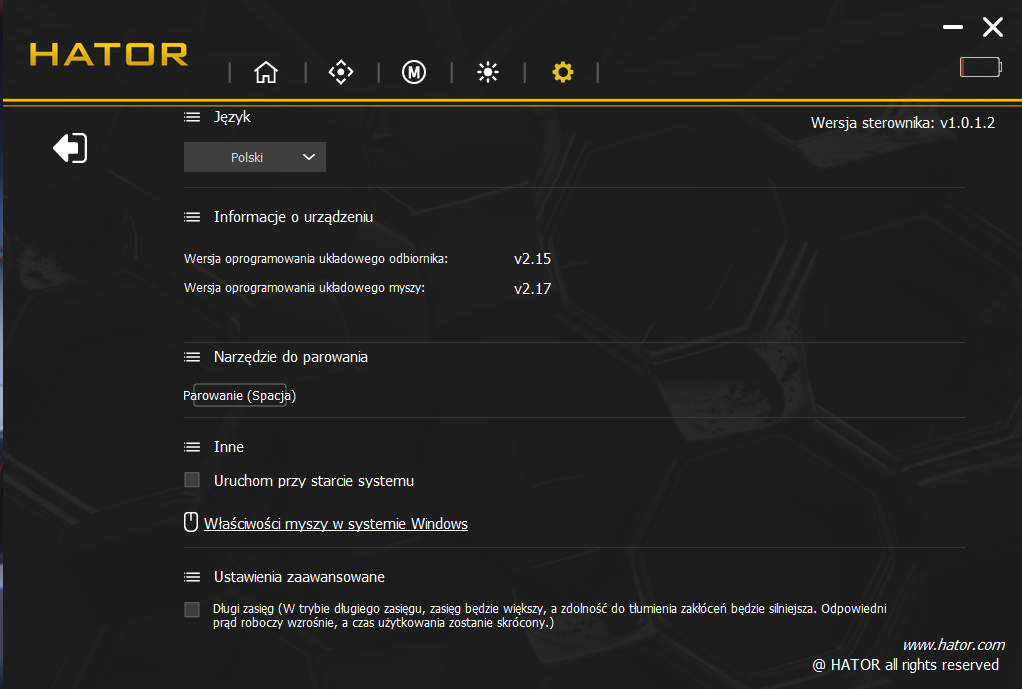Open the Home tab icon
The width and height of the screenshot is (1022, 689).
[266, 72]
